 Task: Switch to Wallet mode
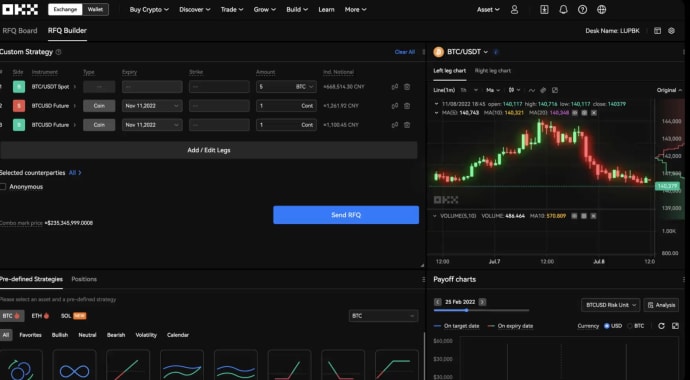95,9
